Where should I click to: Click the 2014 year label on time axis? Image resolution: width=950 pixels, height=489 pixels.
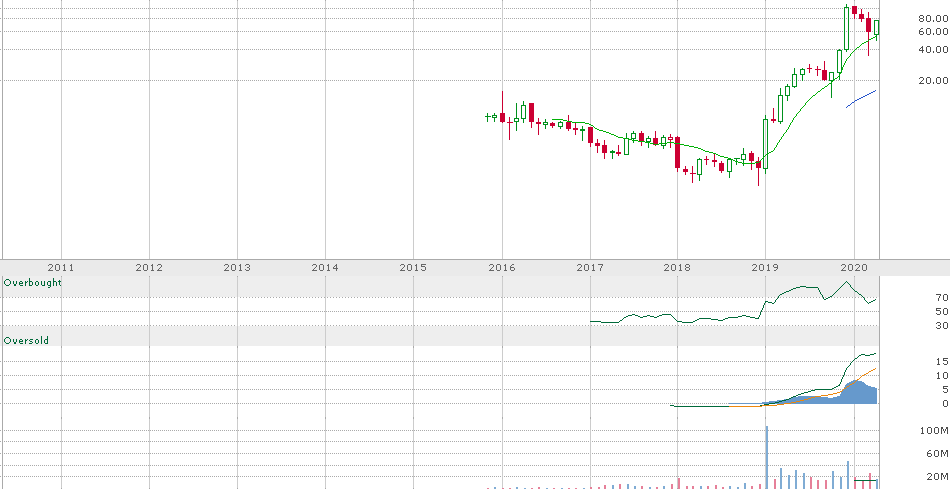click(x=325, y=267)
